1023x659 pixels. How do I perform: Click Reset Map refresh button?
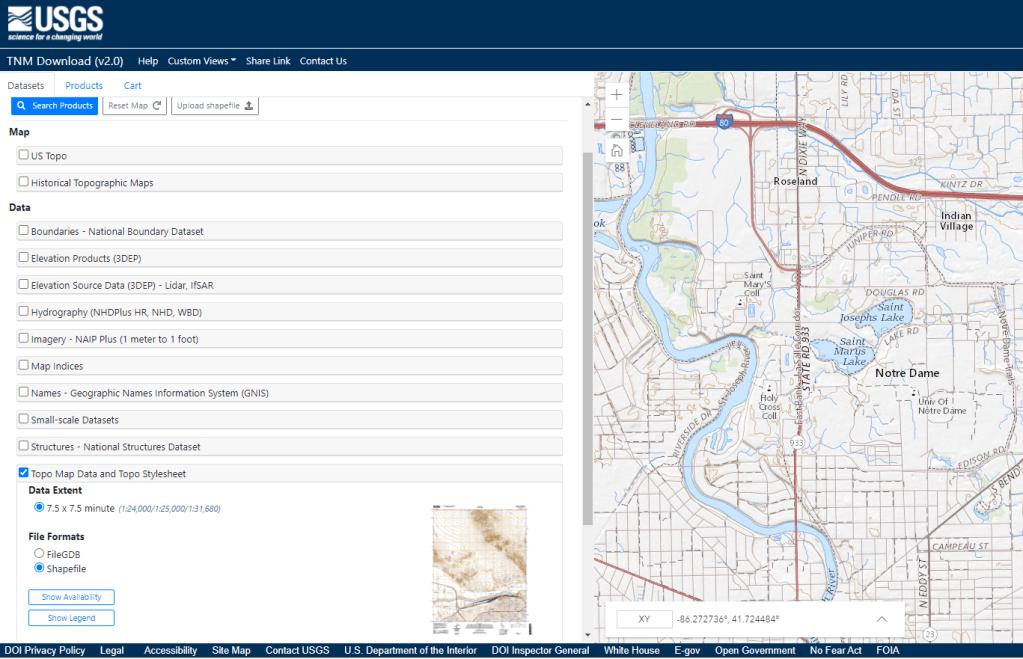click(x=134, y=106)
